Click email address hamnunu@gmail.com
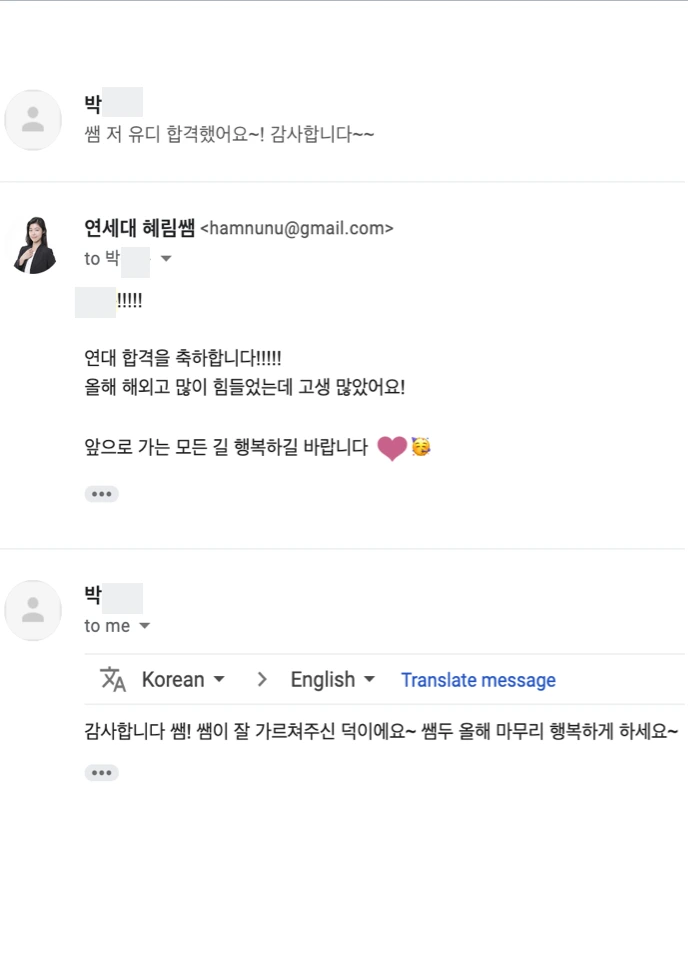The width and height of the screenshot is (688, 964). [x=297, y=228]
